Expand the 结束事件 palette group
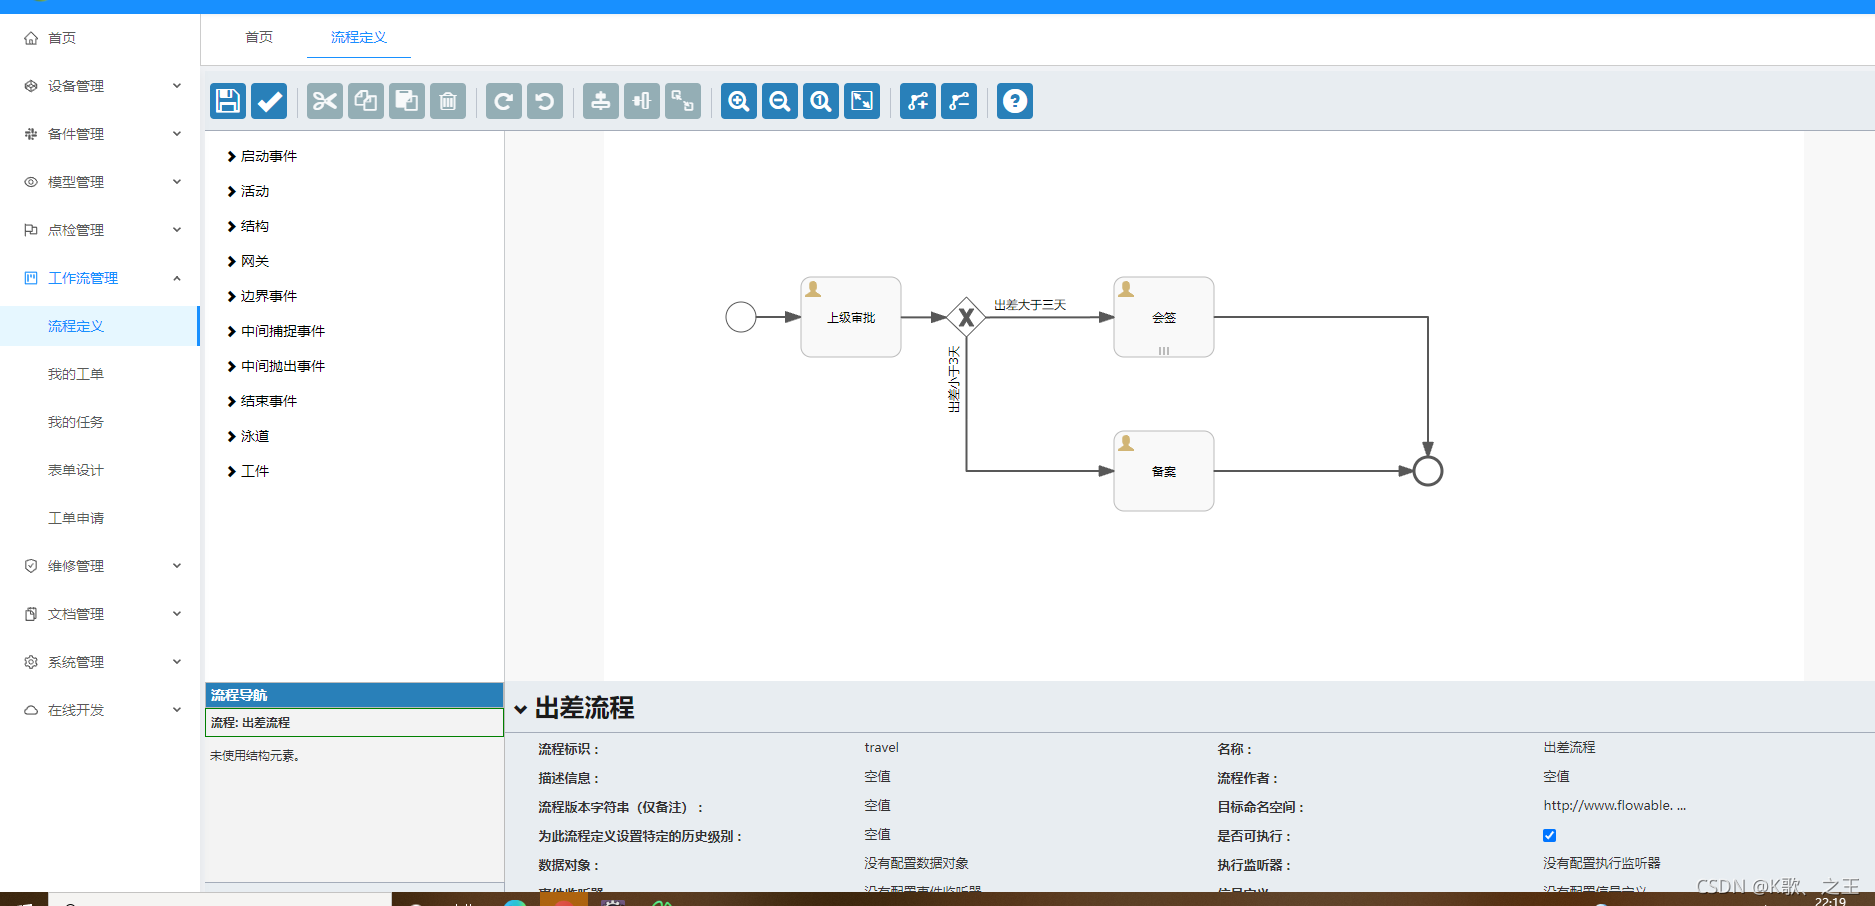 pos(262,401)
